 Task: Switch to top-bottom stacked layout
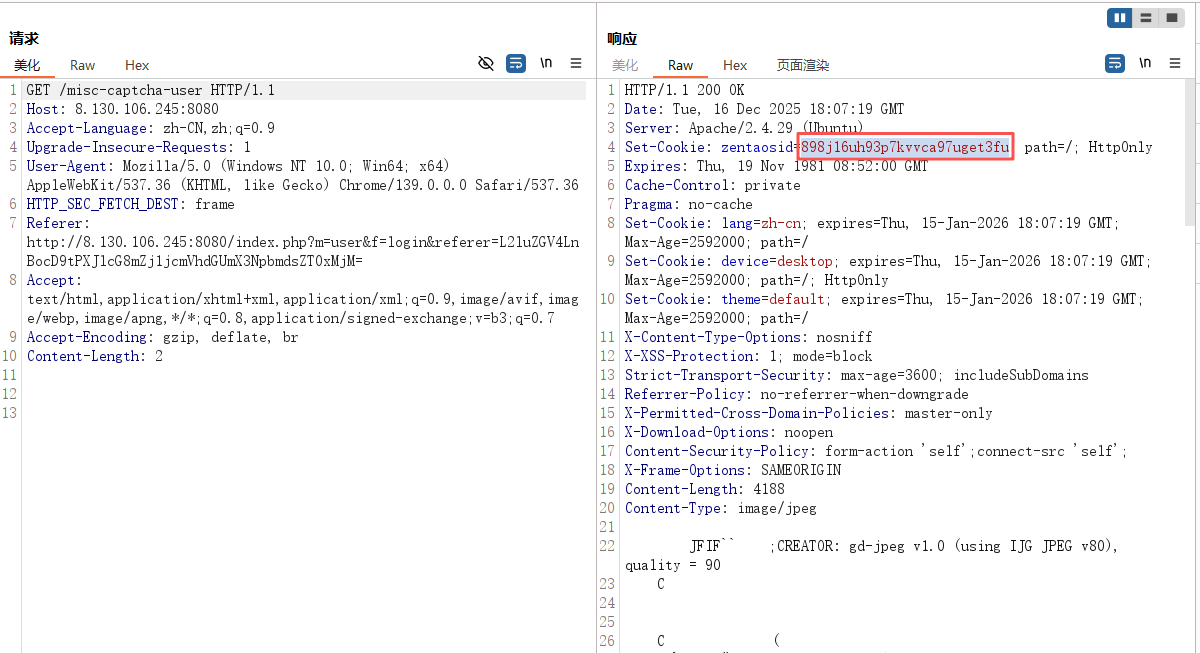[x=1145, y=18]
